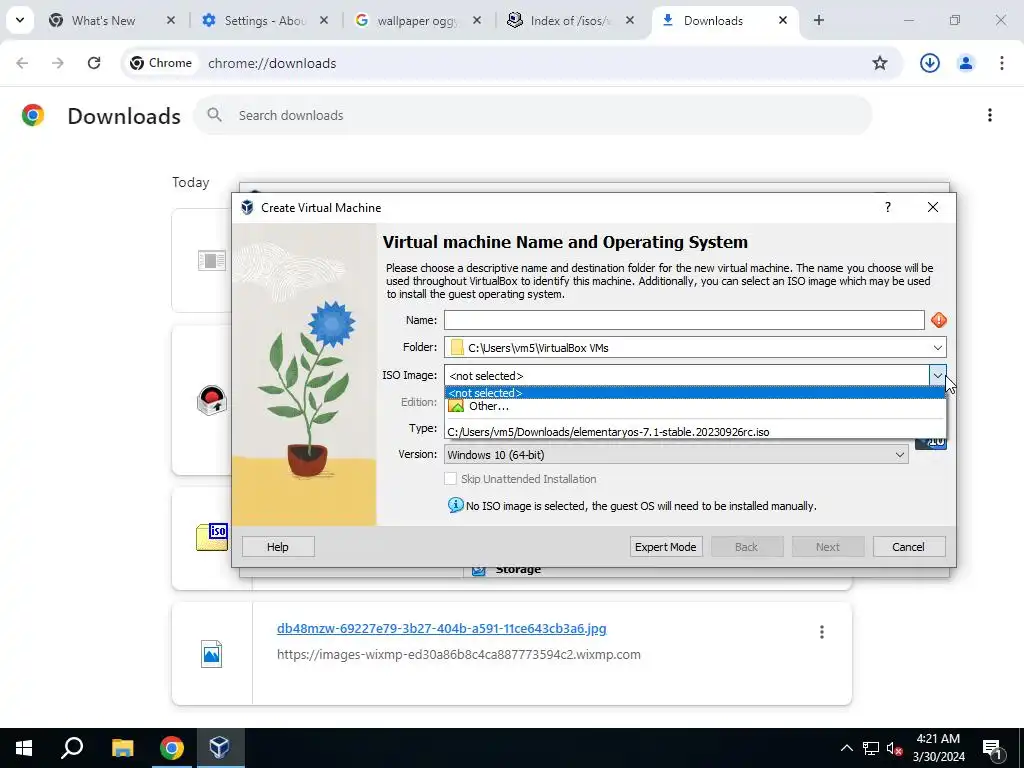Go forward in Chrome
Screen dimensions: 1024x768
(58, 63)
